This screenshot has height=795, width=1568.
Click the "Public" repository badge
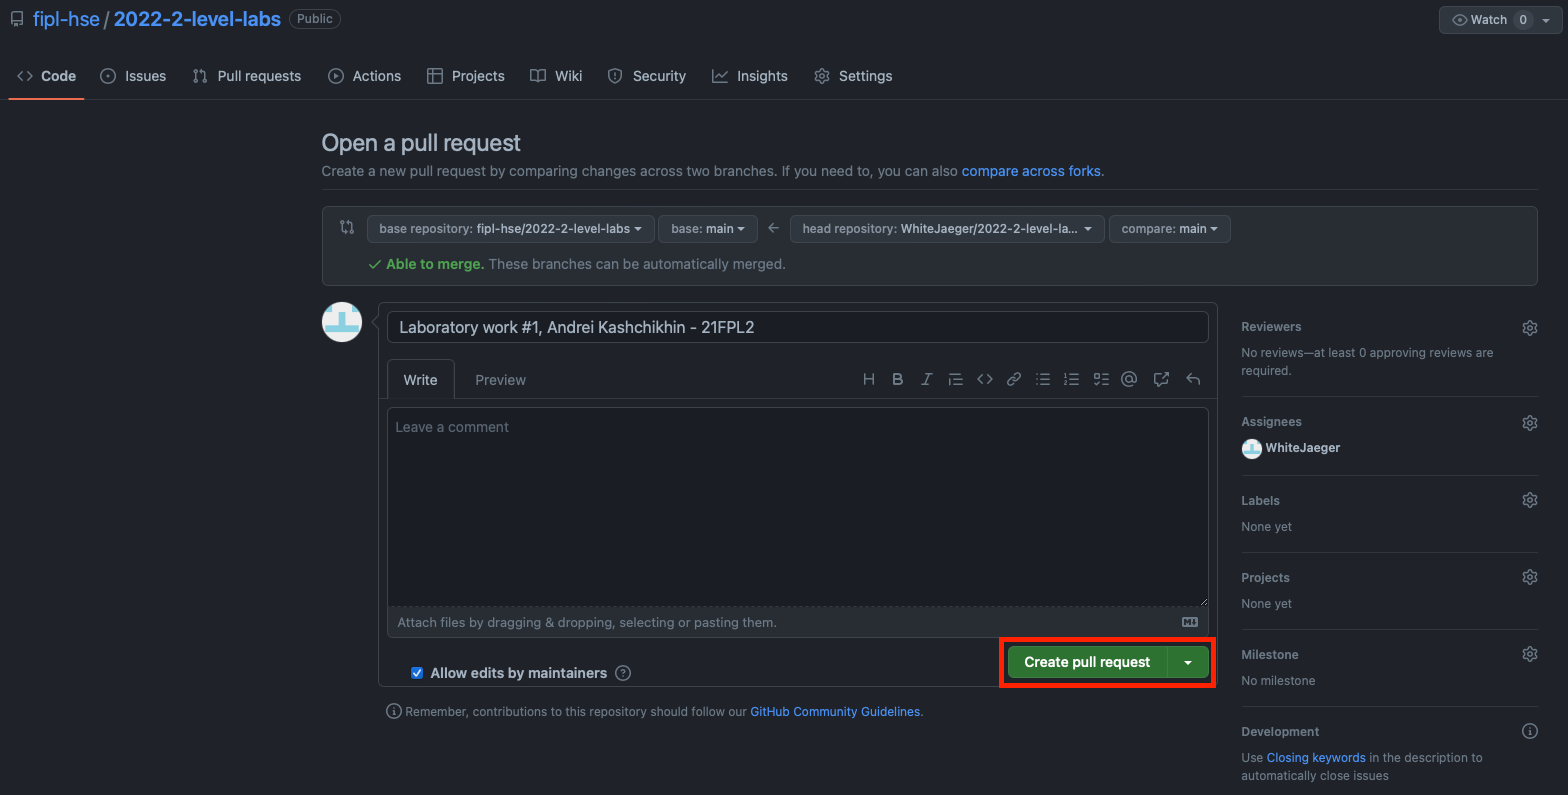[x=315, y=19]
